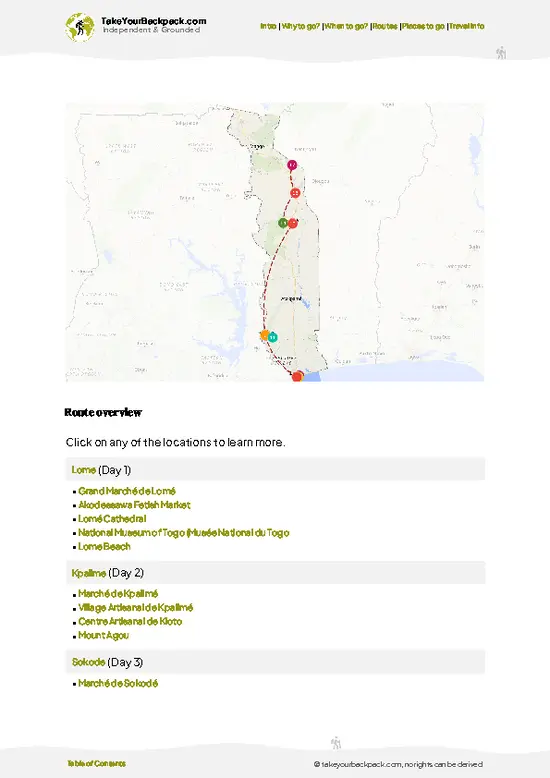Open Akodessawa Fetish Market link
Screen dimensions: 550x778
[134, 505]
